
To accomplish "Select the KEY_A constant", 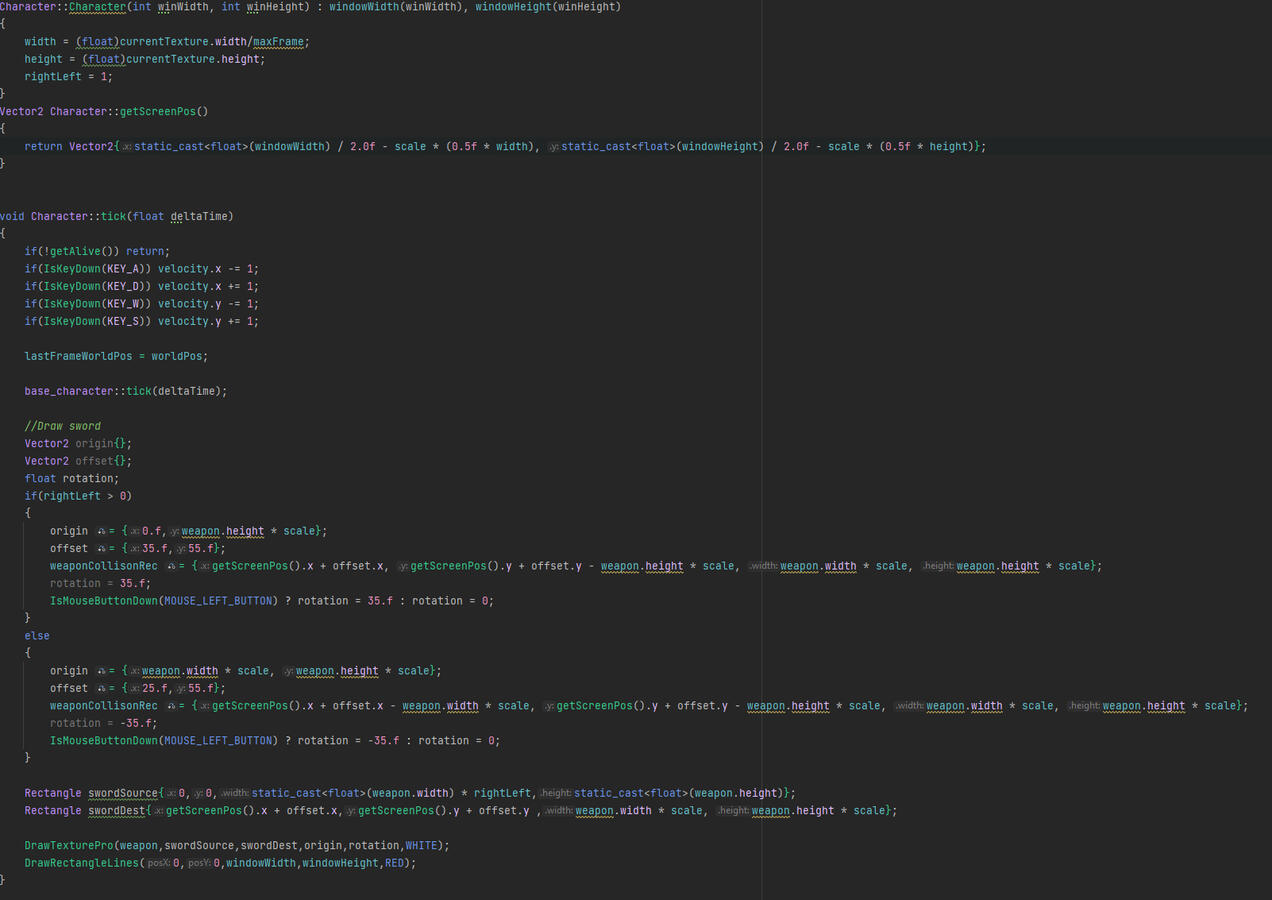I will click(x=124, y=268).
